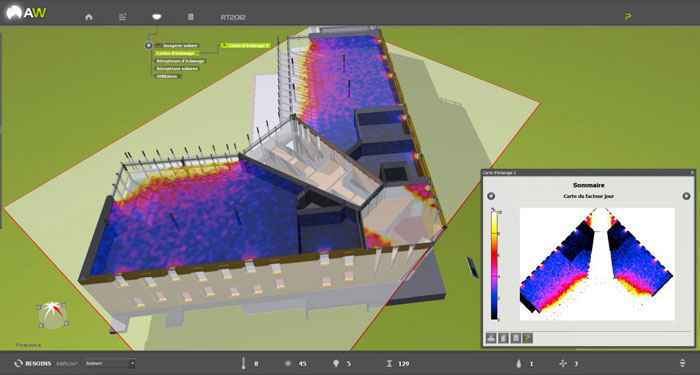Open the home icon in top toolbar

89,17
